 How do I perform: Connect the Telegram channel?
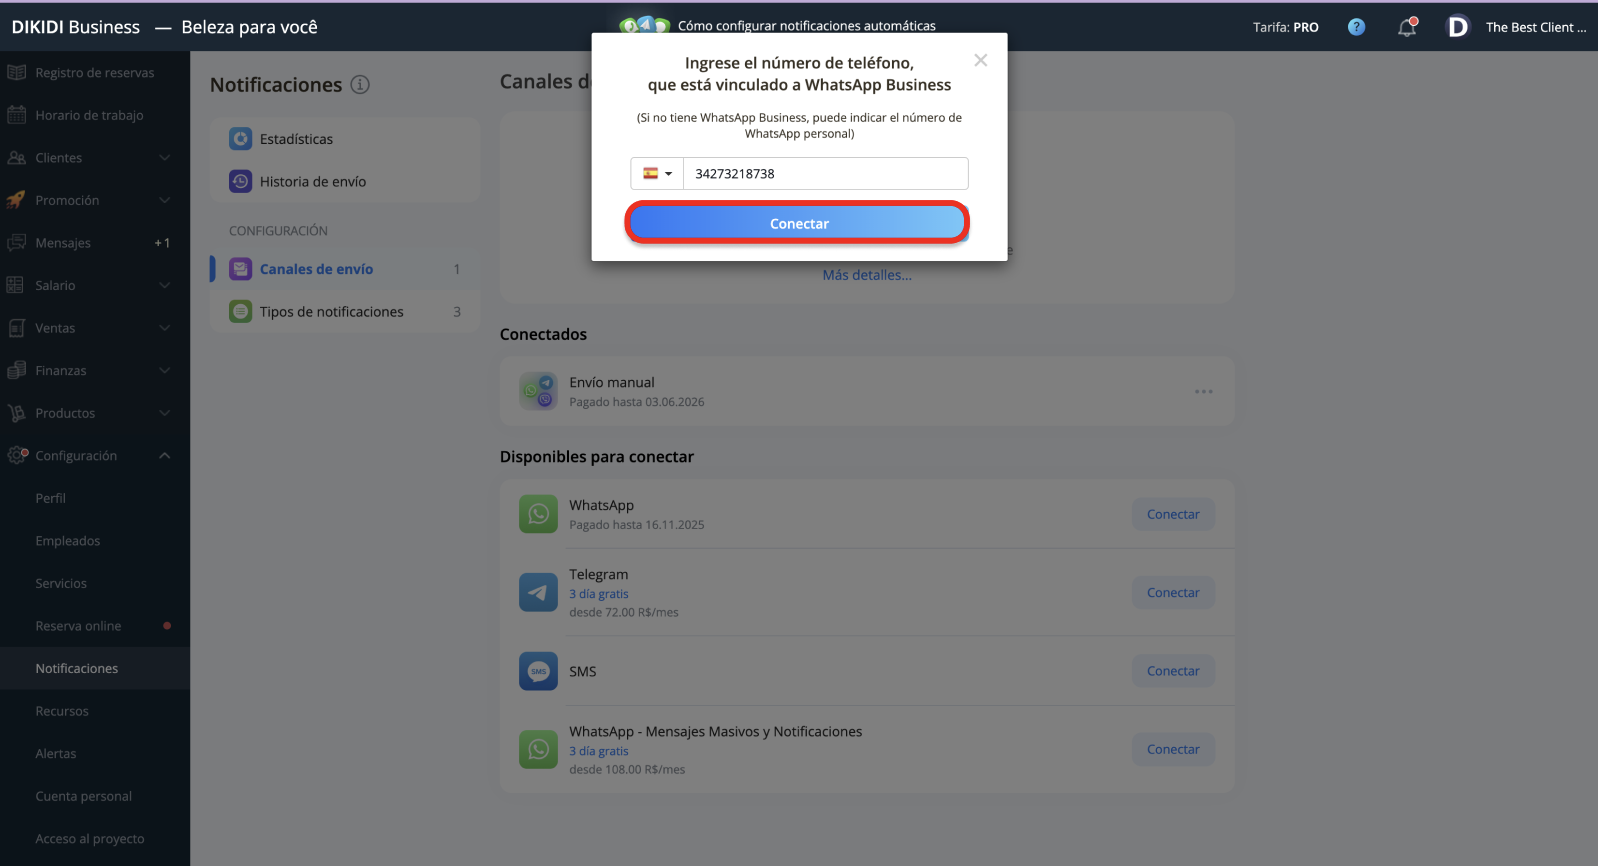(1173, 592)
